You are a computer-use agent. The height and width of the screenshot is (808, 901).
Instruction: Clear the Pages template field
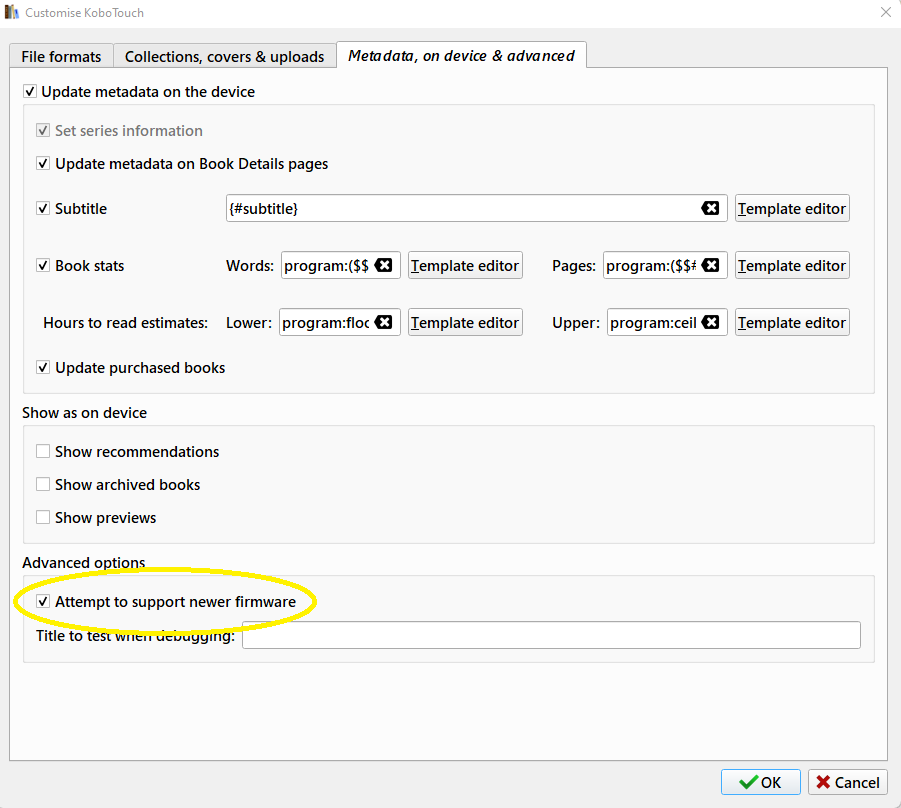coord(710,265)
